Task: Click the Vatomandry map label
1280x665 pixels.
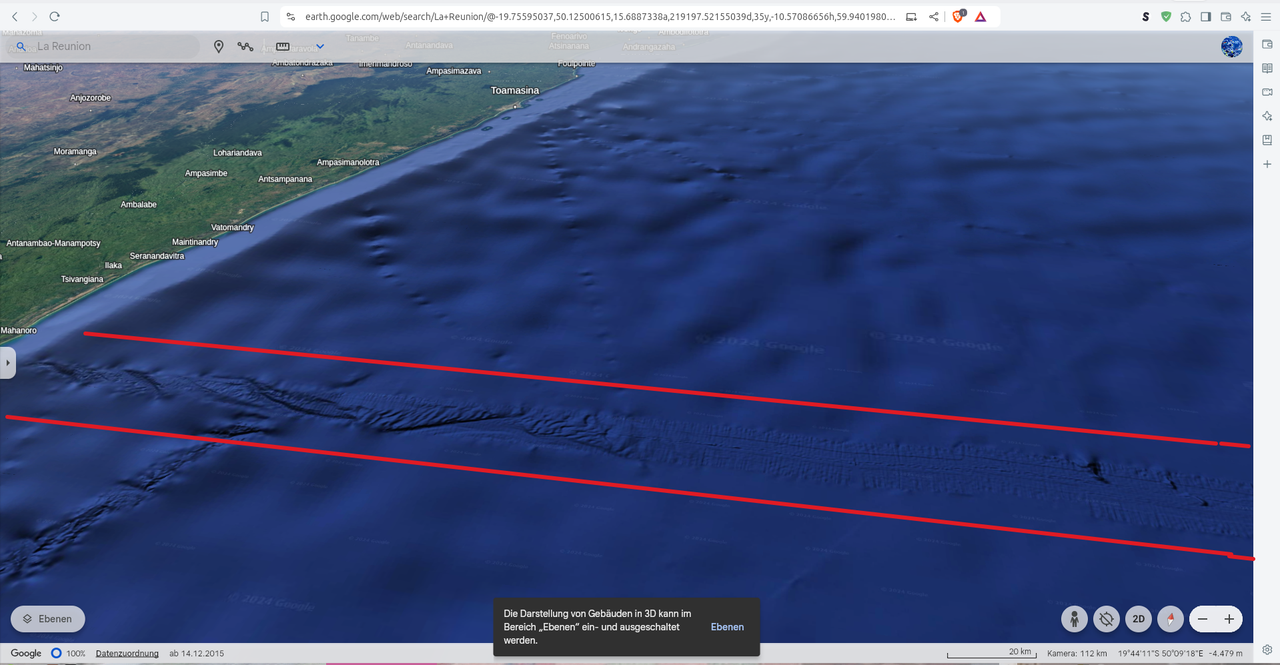Action: point(233,227)
